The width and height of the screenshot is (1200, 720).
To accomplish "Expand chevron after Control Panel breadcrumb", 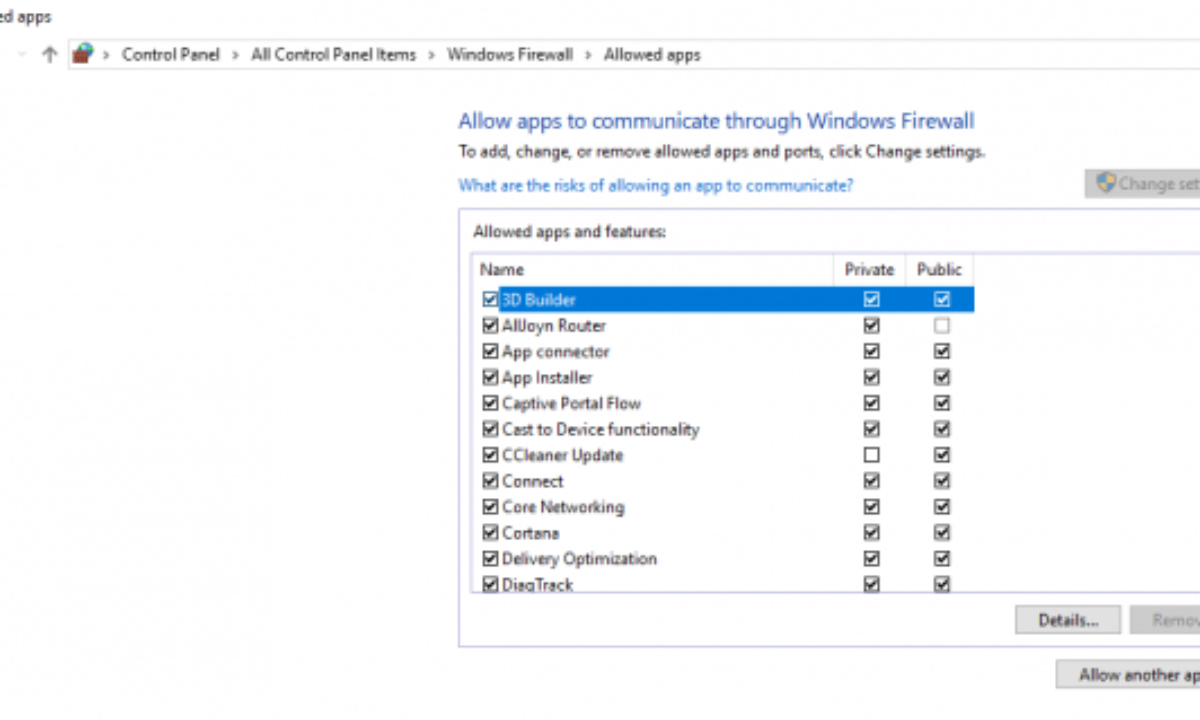I will [236, 55].
